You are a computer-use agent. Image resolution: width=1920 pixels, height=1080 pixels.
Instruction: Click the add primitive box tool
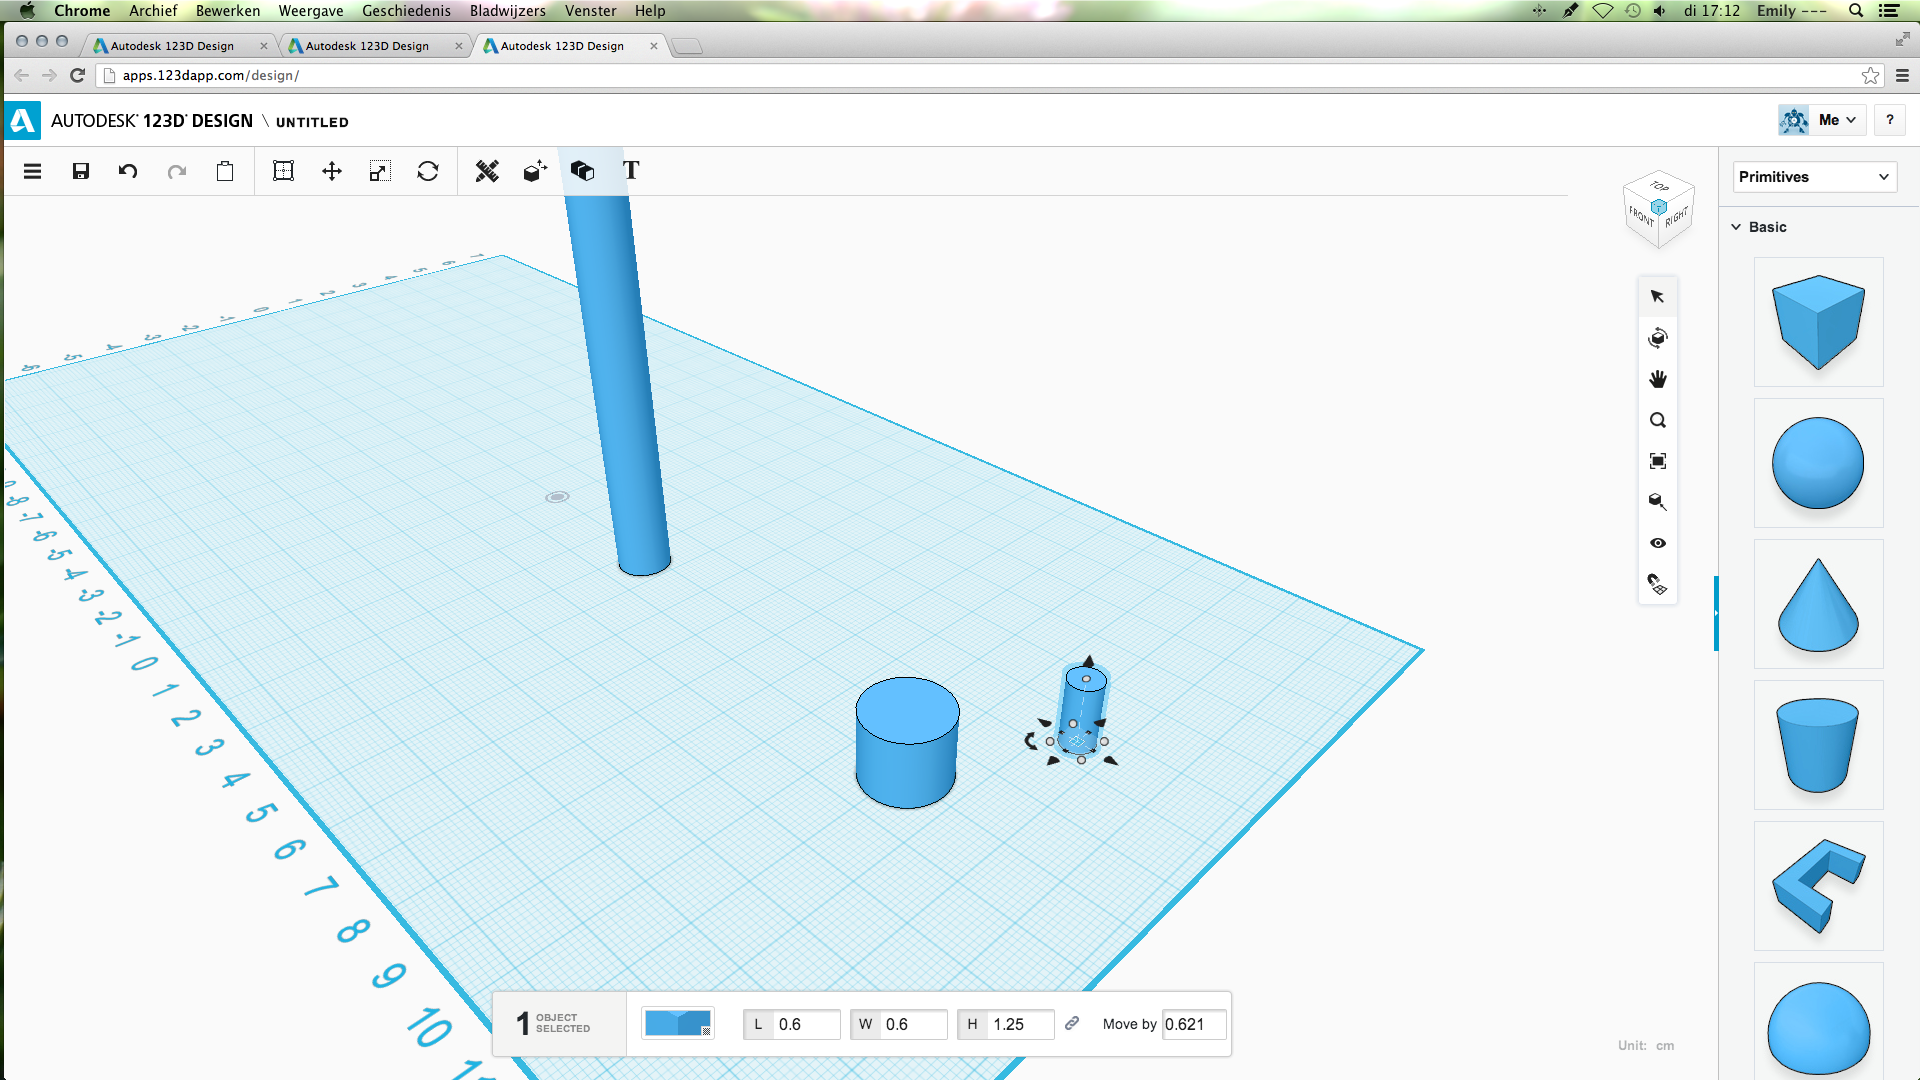(x=535, y=171)
